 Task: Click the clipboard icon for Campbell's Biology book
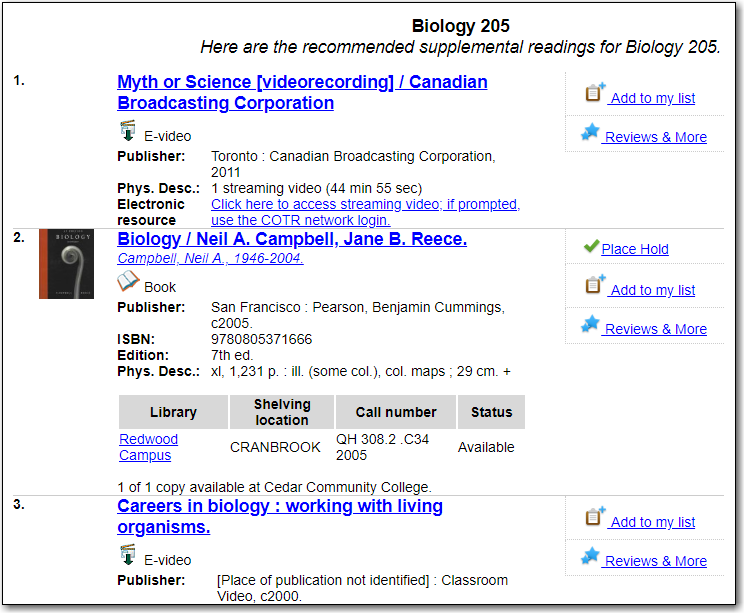(595, 284)
